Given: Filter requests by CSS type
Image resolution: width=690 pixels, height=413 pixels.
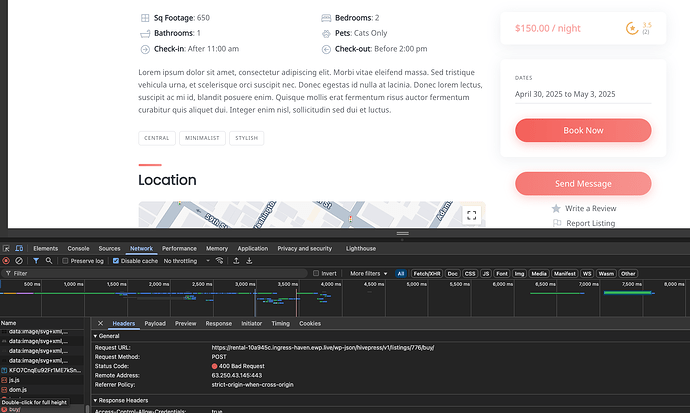Looking at the screenshot, I should click(x=470, y=274).
